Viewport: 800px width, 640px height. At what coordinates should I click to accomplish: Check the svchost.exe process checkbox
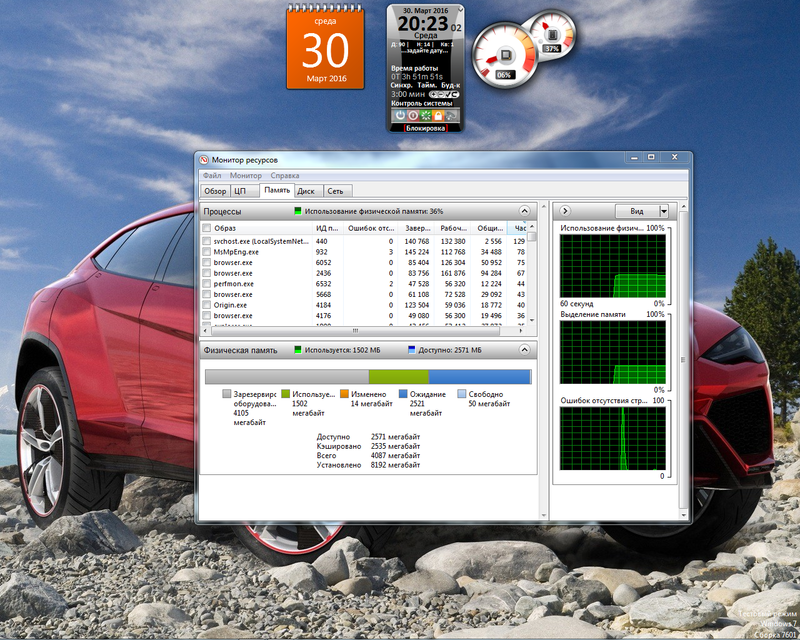click(x=206, y=241)
